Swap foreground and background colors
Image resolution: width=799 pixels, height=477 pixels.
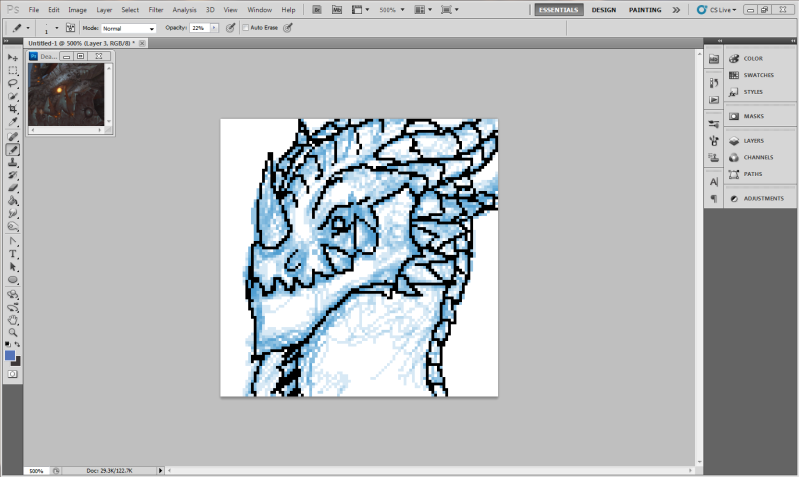click(17, 344)
